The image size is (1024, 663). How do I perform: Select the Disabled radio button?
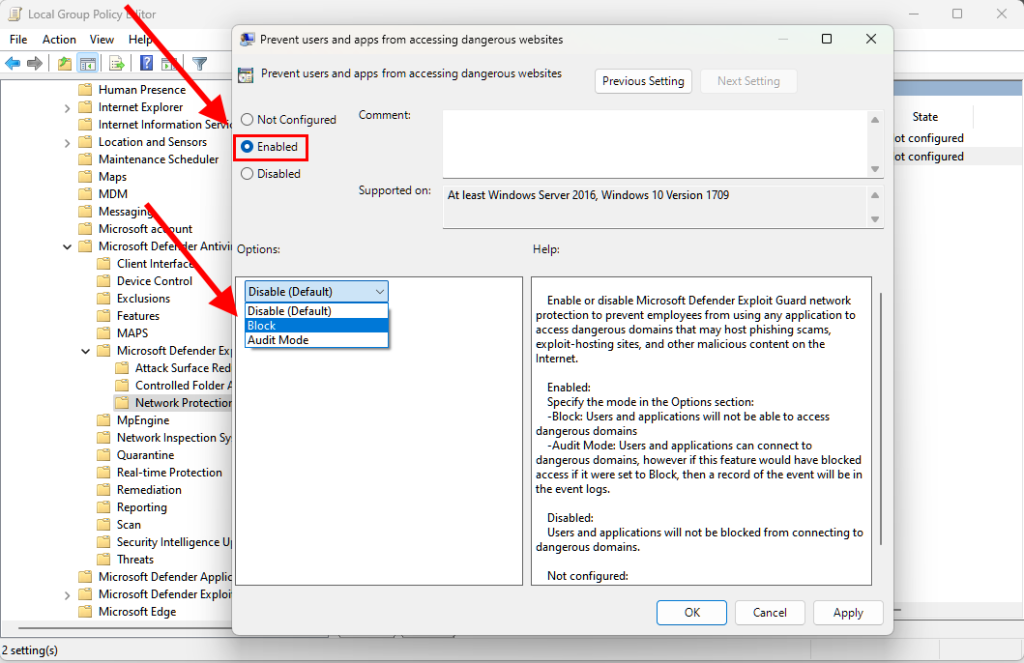click(247, 174)
